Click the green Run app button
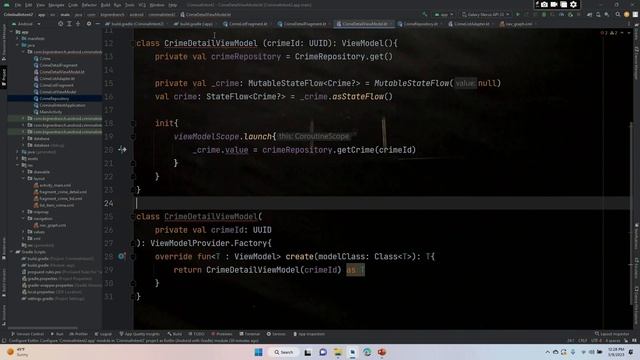 518,15
